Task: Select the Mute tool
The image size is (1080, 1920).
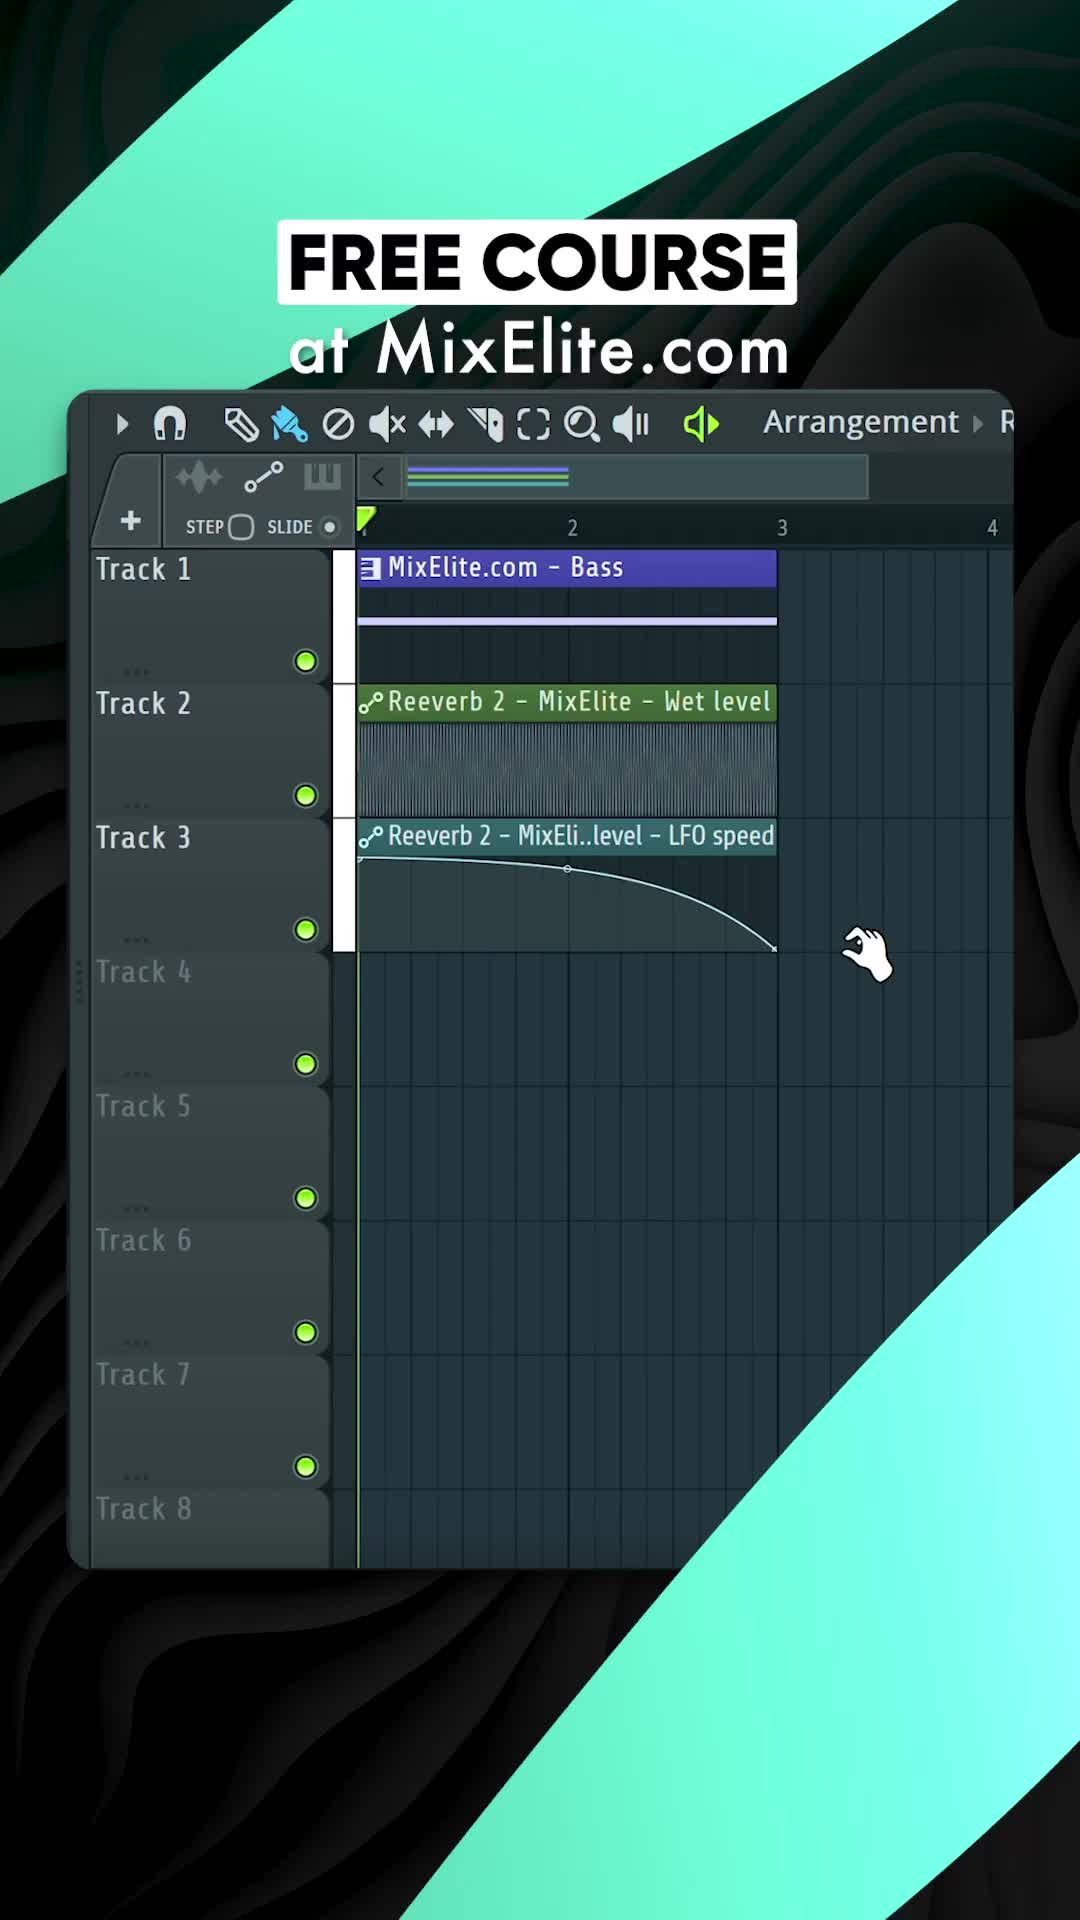Action: click(x=387, y=425)
